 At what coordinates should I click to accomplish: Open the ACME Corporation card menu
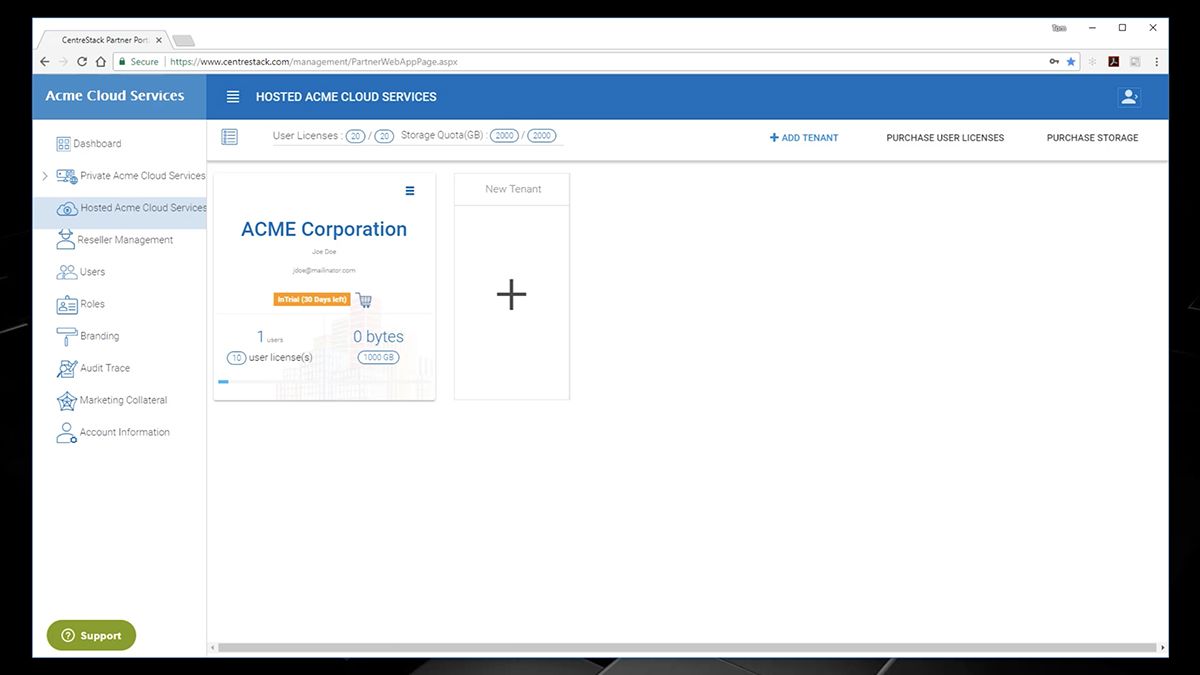[409, 190]
